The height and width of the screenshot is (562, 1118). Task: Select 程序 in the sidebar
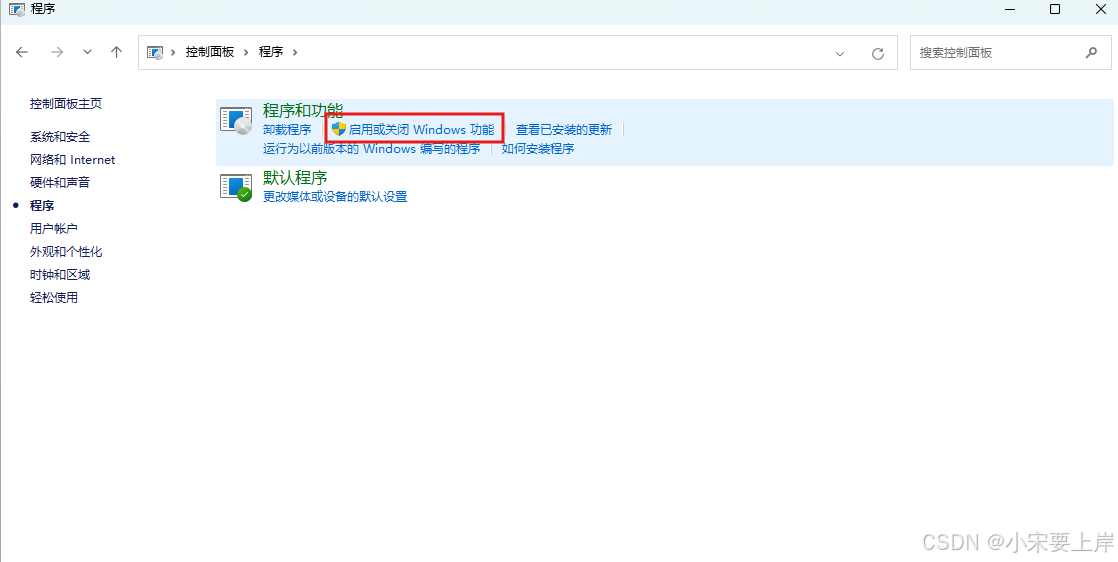click(x=42, y=205)
